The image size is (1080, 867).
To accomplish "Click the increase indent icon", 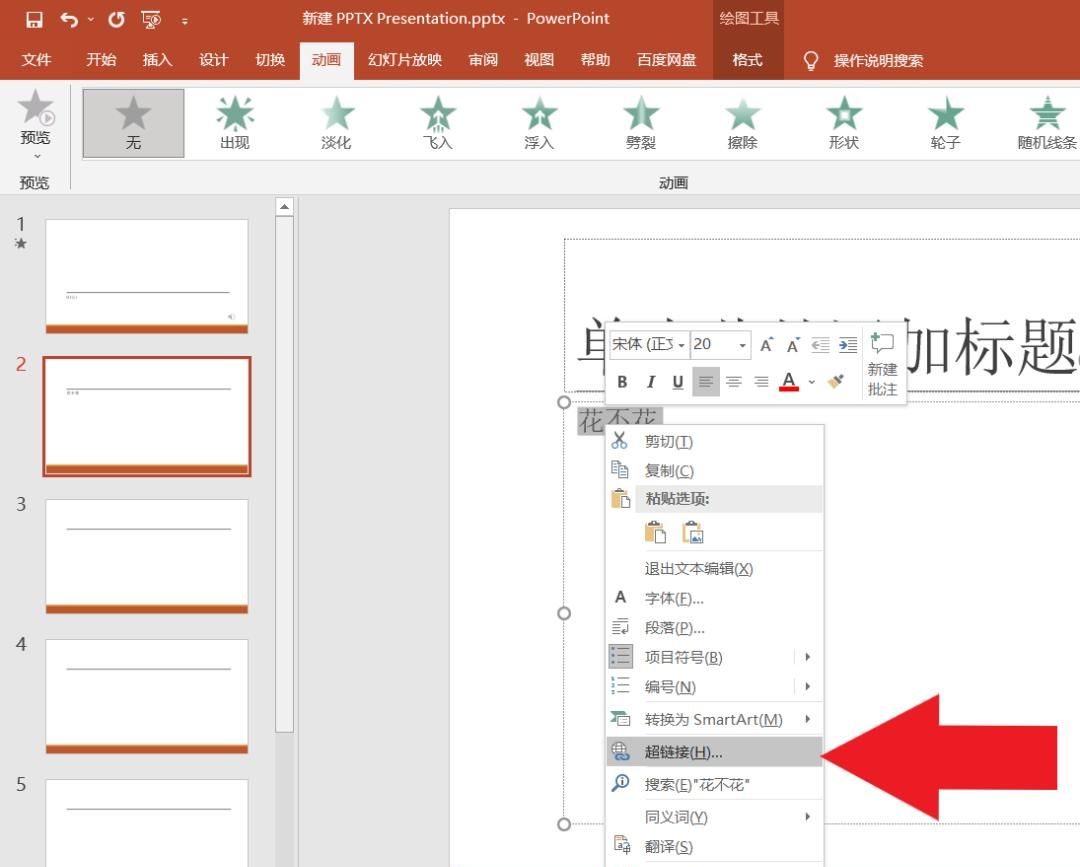I will 847,345.
